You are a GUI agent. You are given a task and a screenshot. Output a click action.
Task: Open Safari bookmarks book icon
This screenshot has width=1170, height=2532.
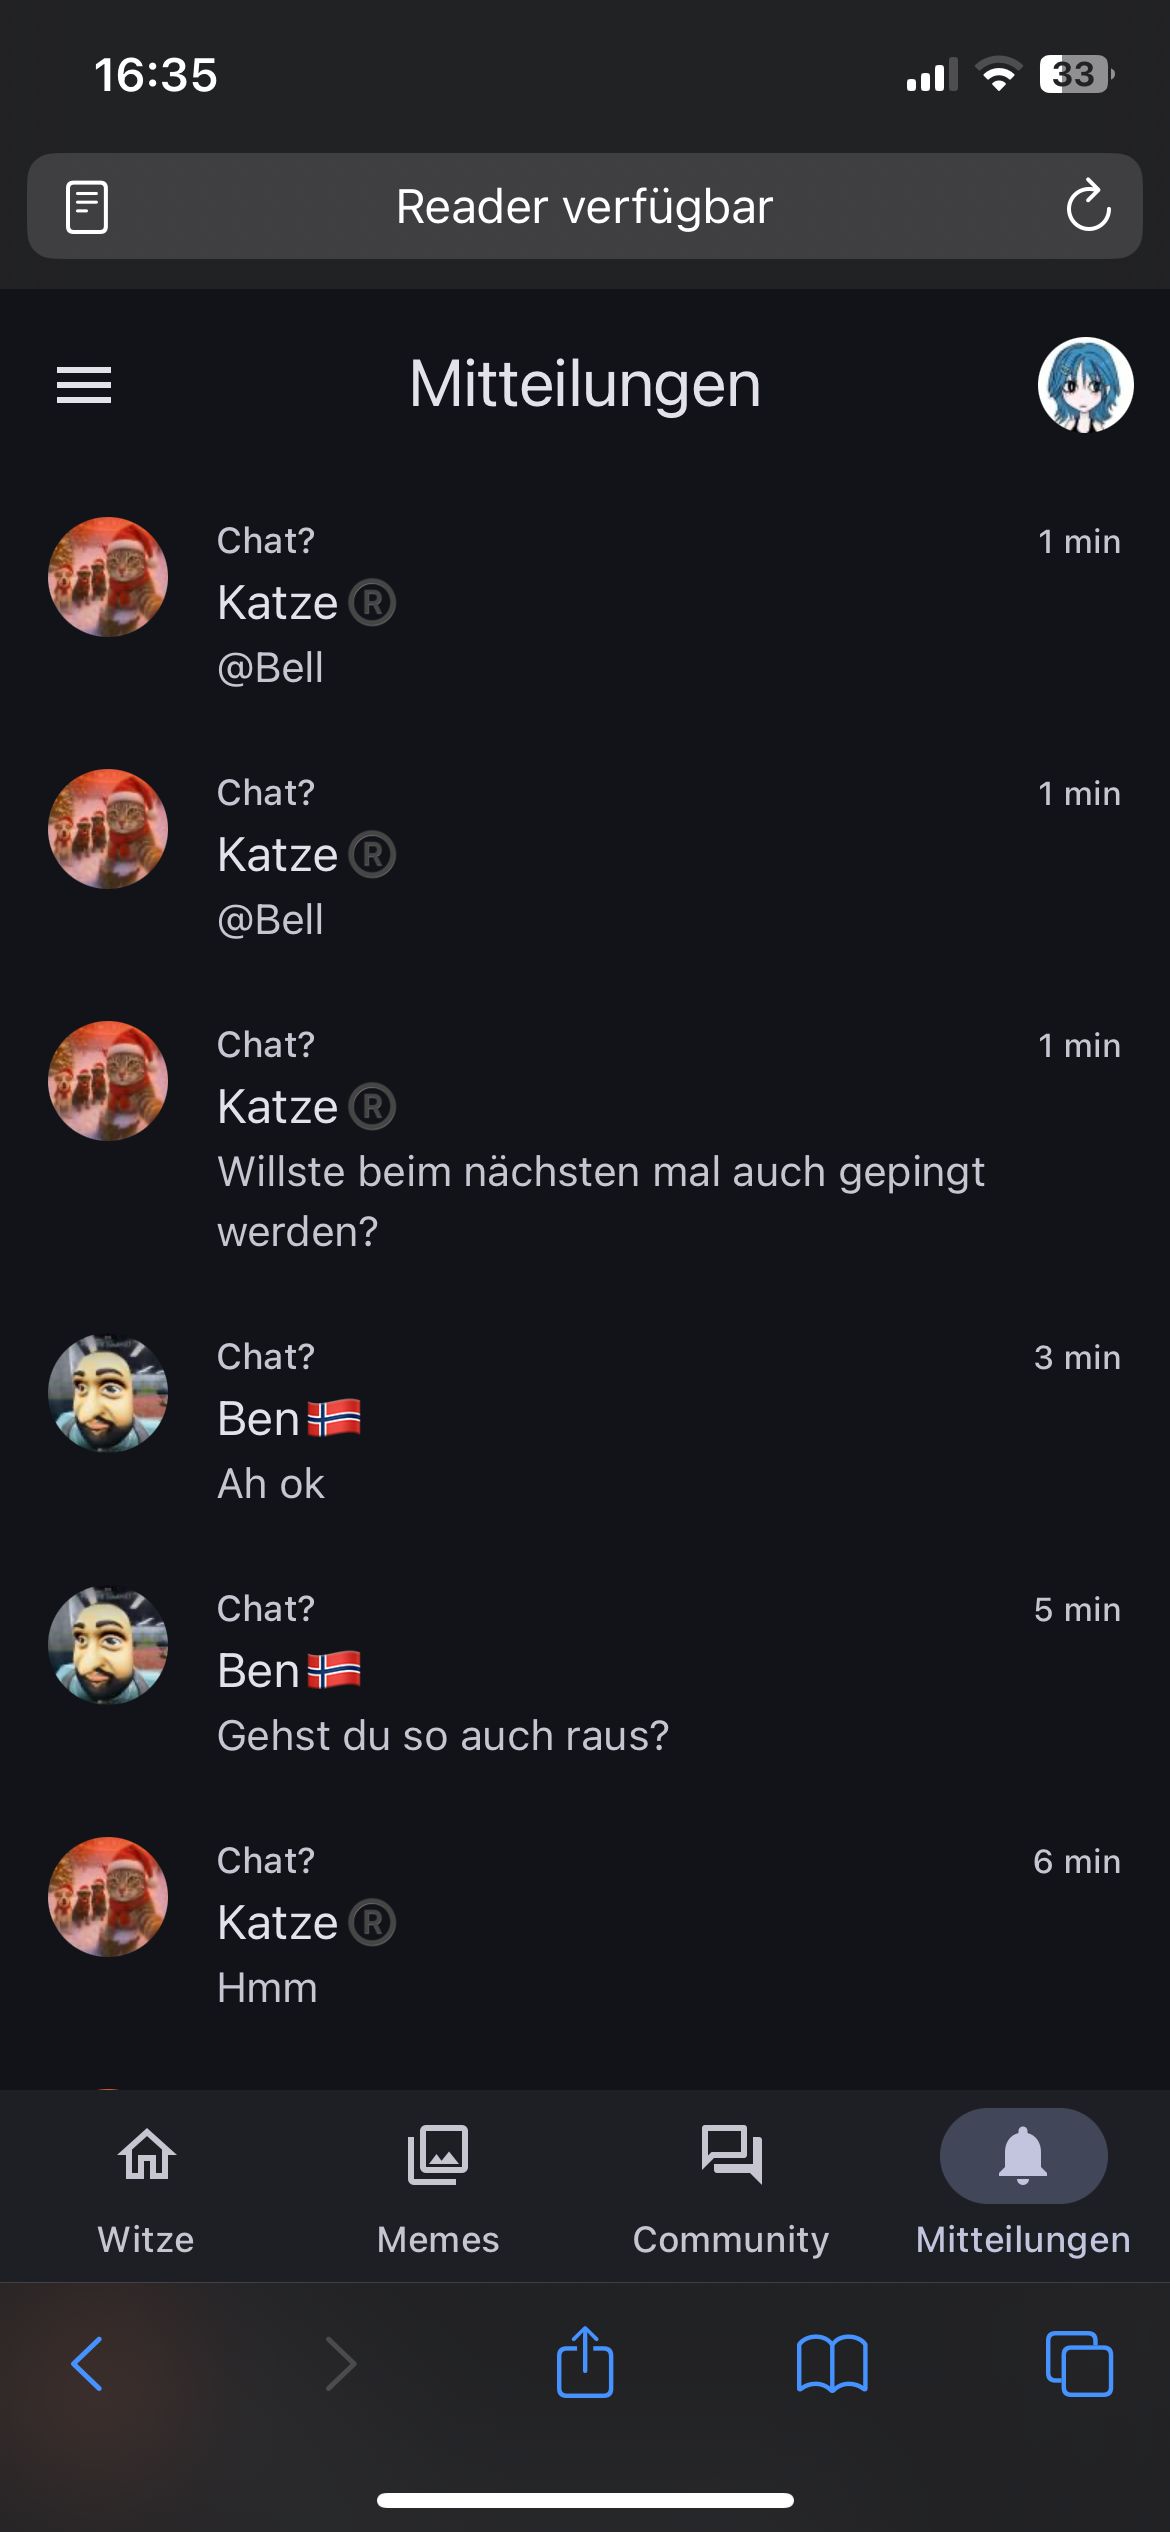(832, 2364)
